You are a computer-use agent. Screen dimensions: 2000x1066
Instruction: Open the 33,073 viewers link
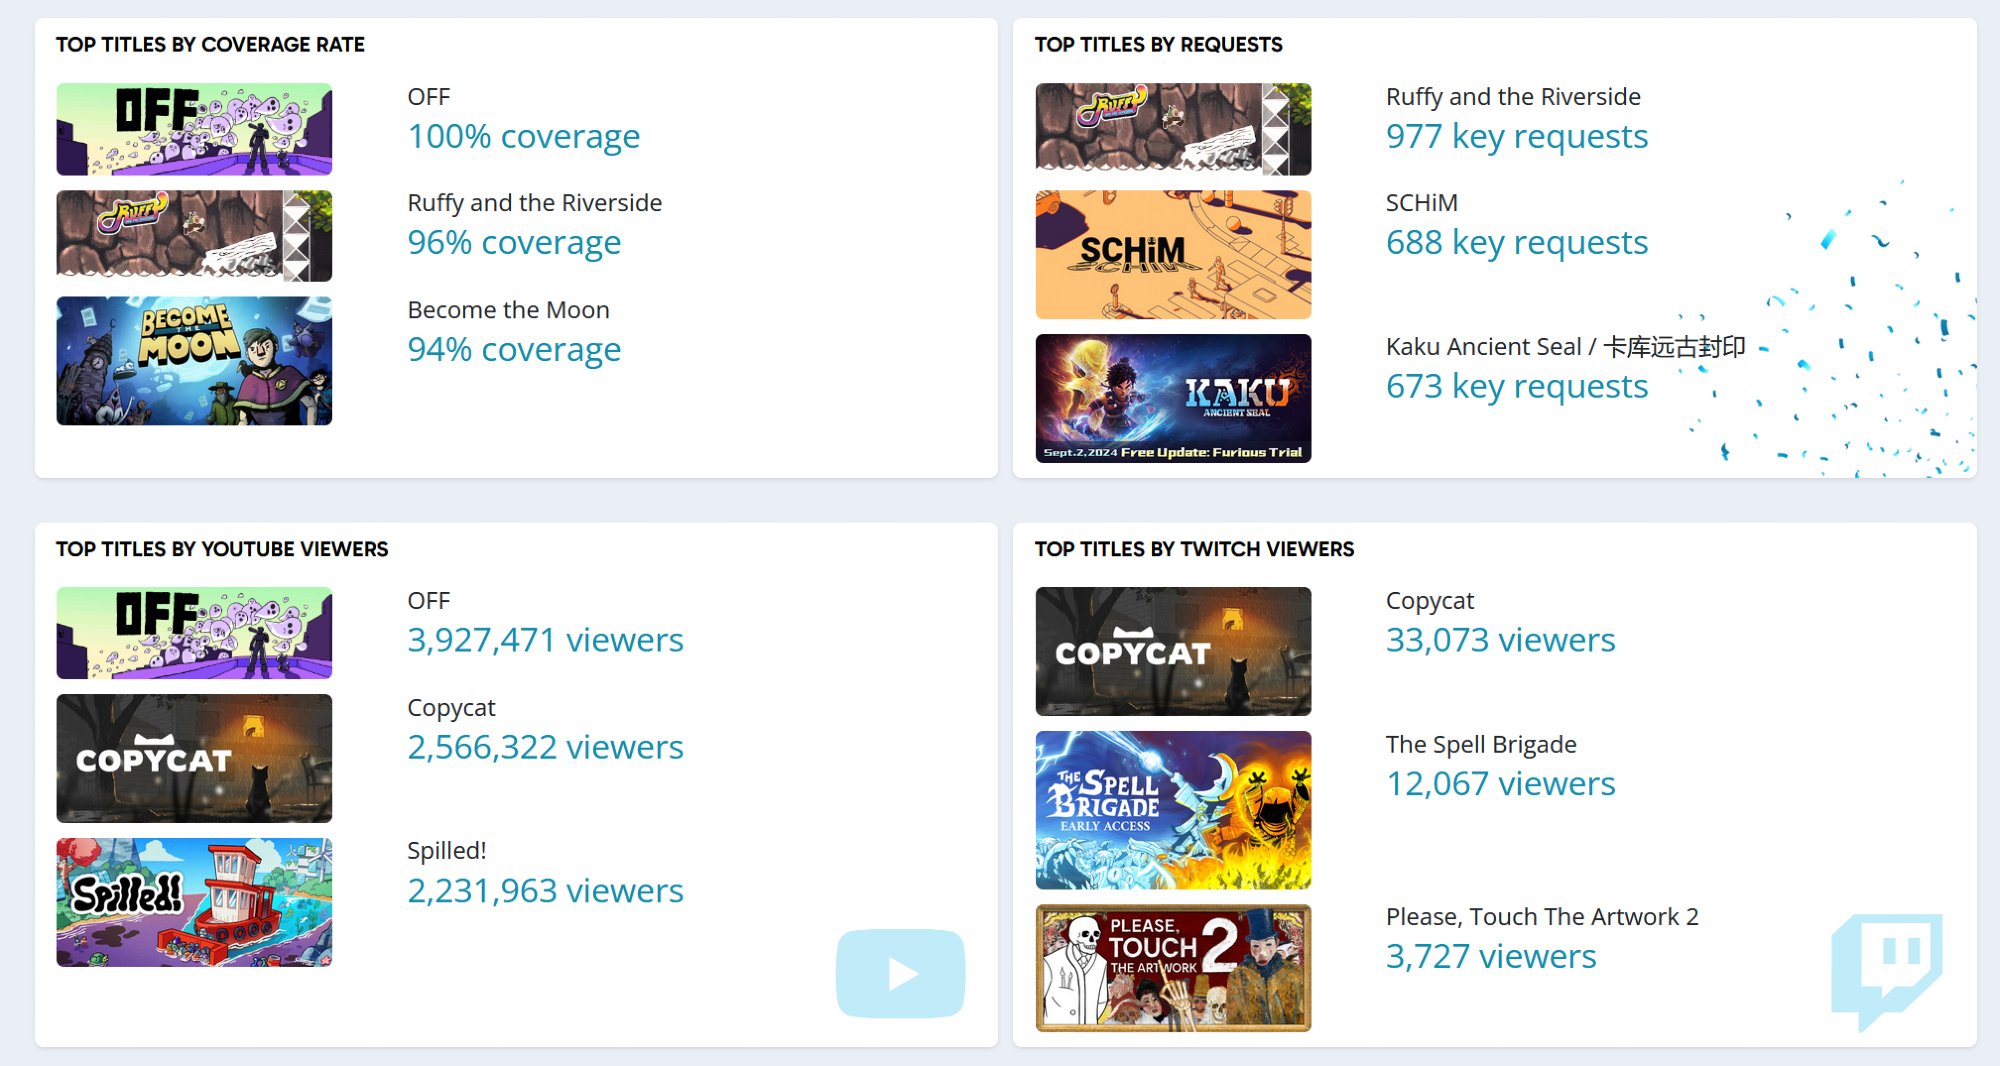pyautogui.click(x=1500, y=640)
